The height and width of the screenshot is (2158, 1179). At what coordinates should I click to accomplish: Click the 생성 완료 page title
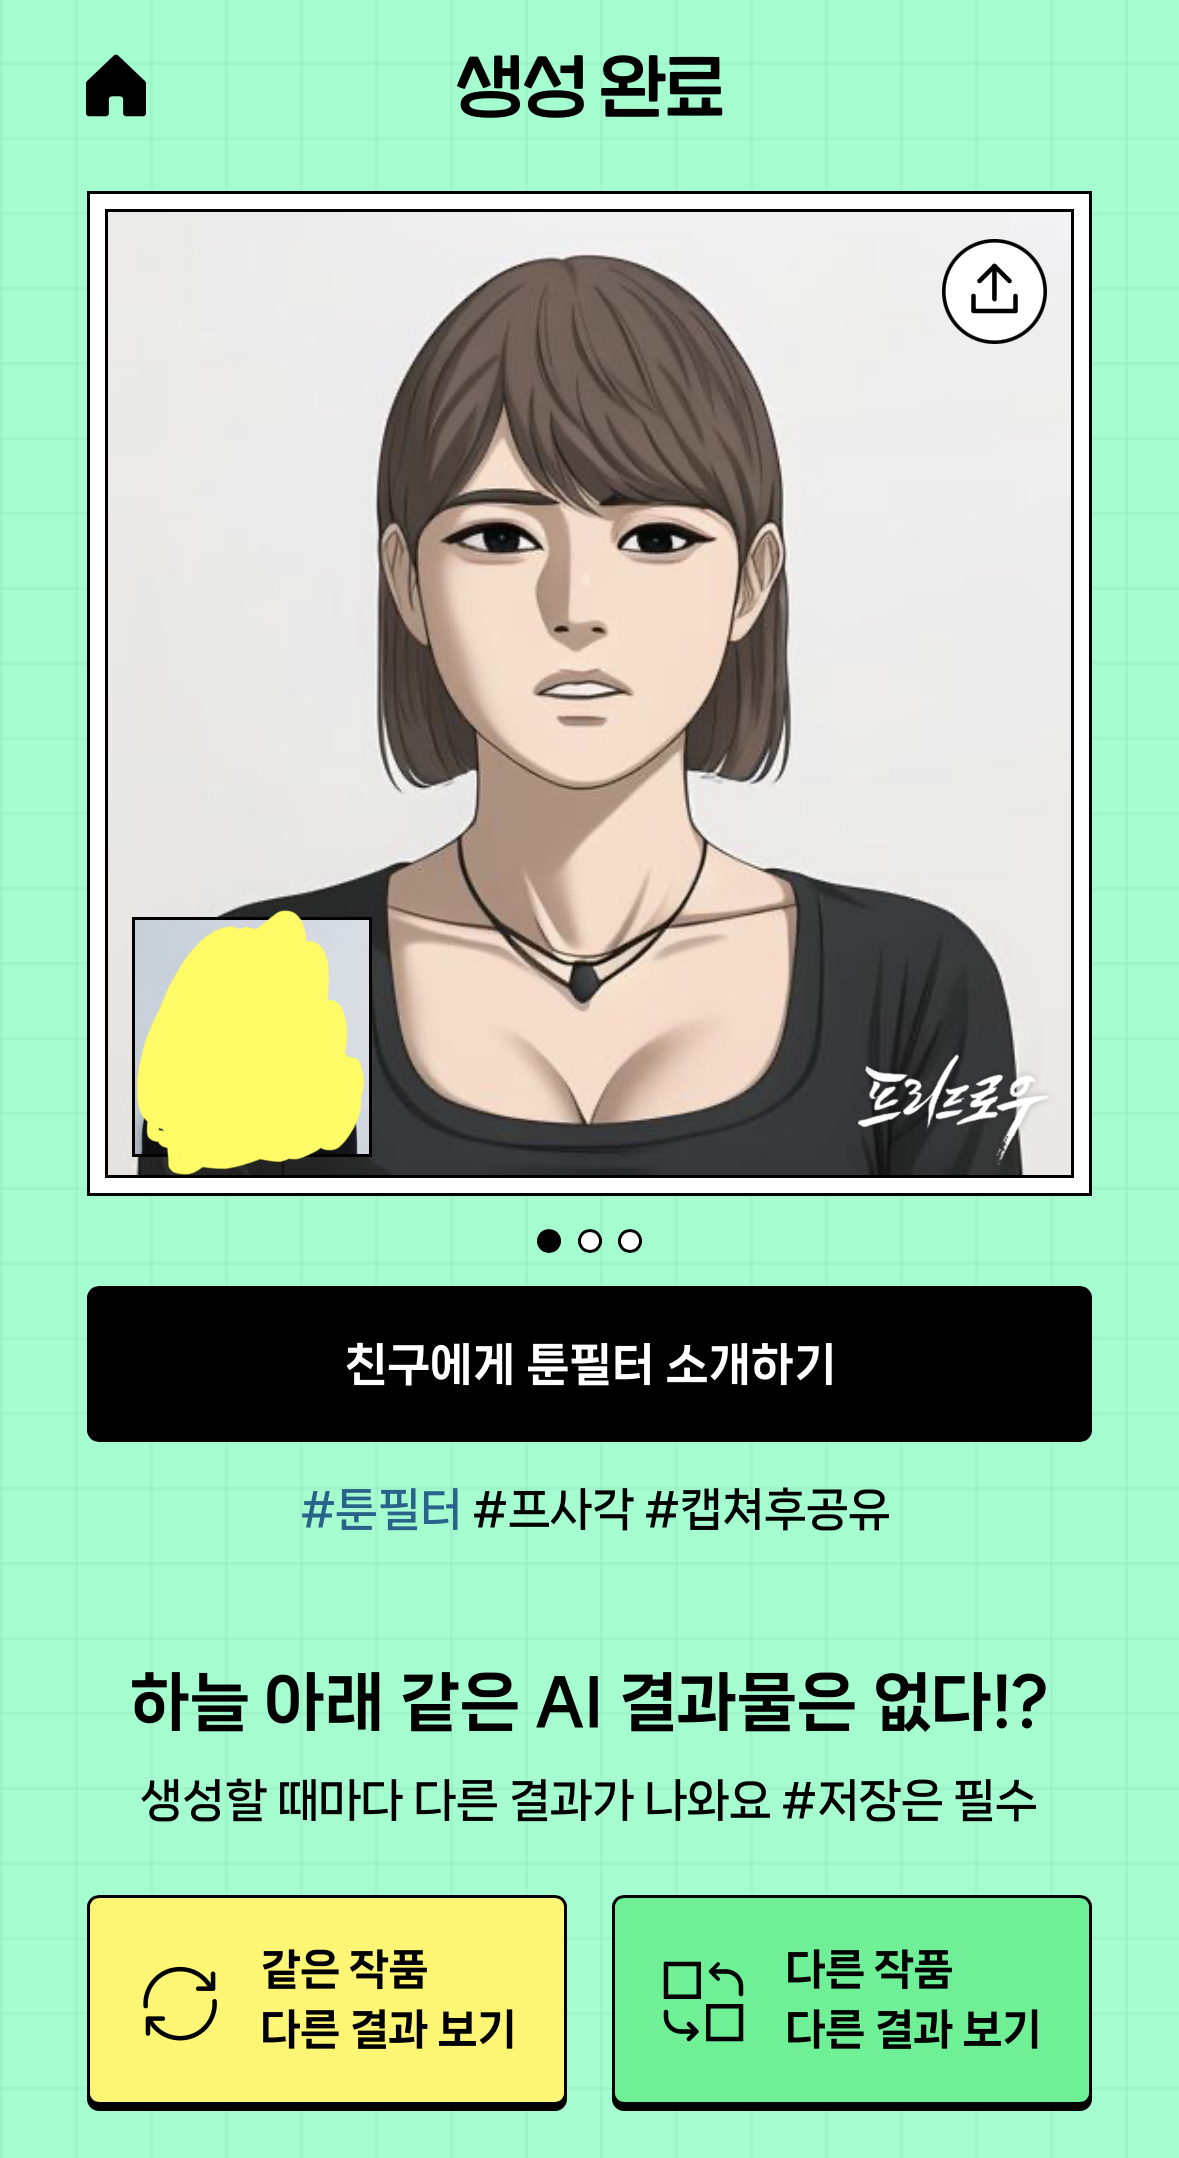pos(590,86)
